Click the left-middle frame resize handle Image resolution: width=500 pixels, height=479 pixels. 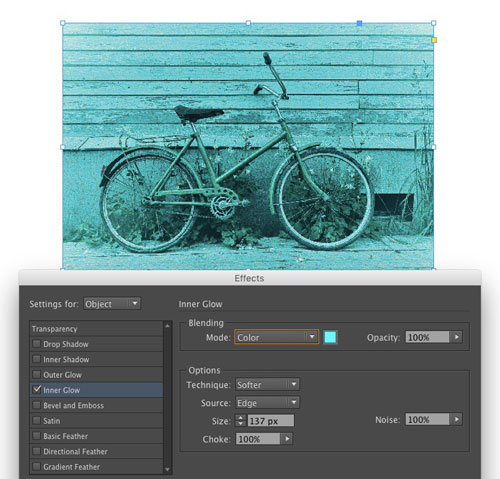click(63, 147)
